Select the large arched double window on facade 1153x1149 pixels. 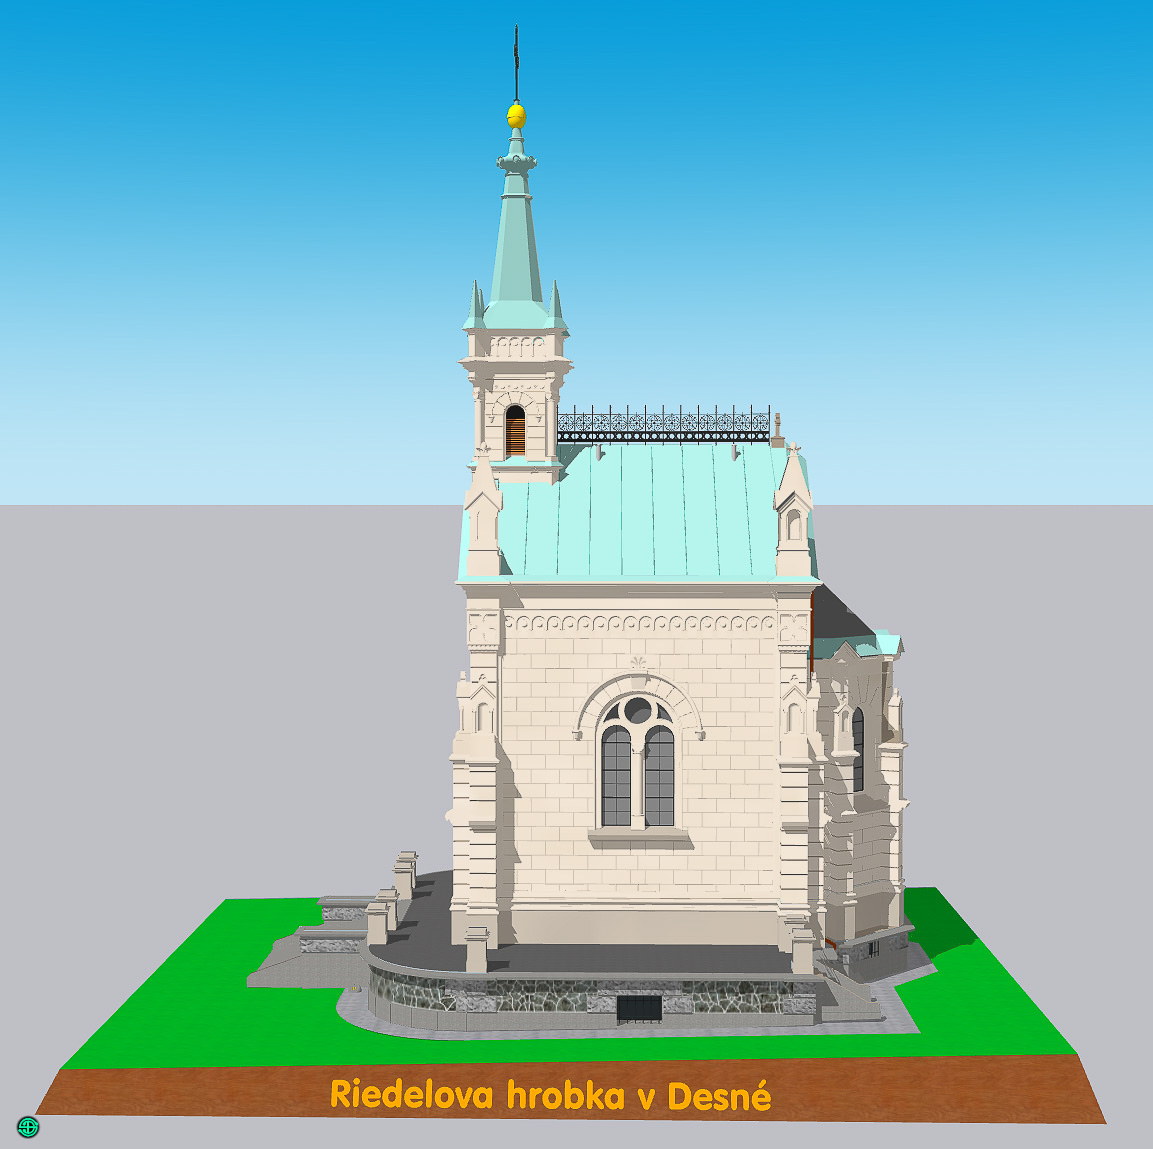click(x=638, y=765)
